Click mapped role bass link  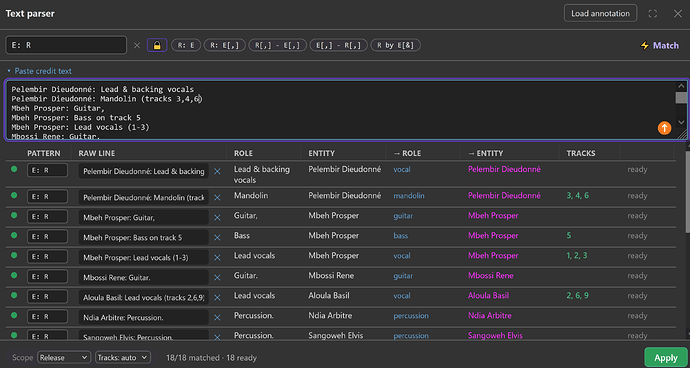coord(400,236)
